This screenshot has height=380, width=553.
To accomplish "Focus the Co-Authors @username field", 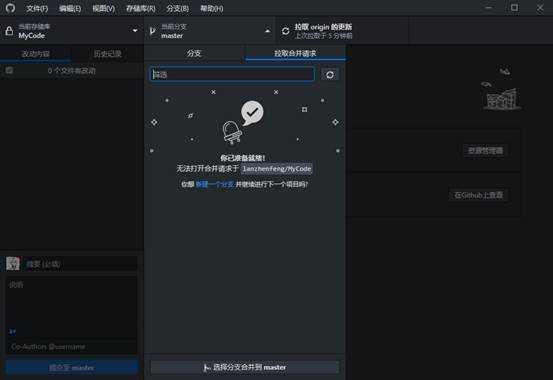I will [72, 347].
